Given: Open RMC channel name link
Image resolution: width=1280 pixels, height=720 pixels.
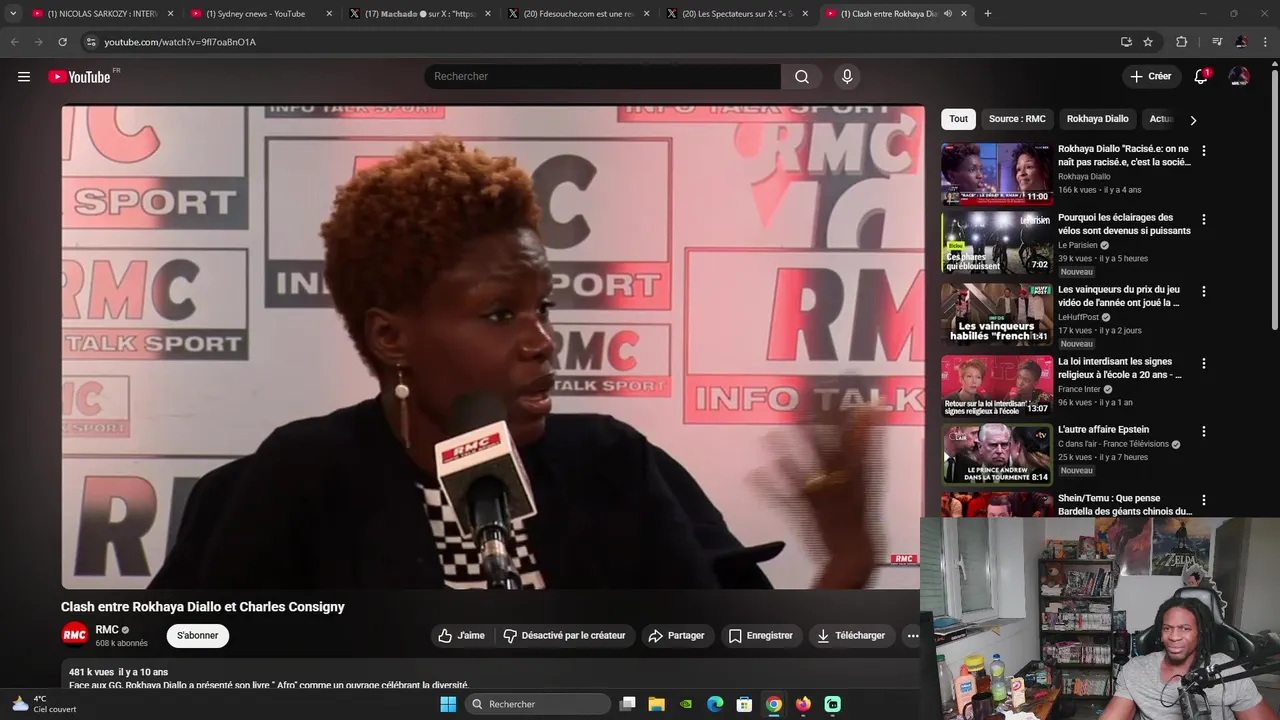Looking at the screenshot, I should tap(107, 630).
